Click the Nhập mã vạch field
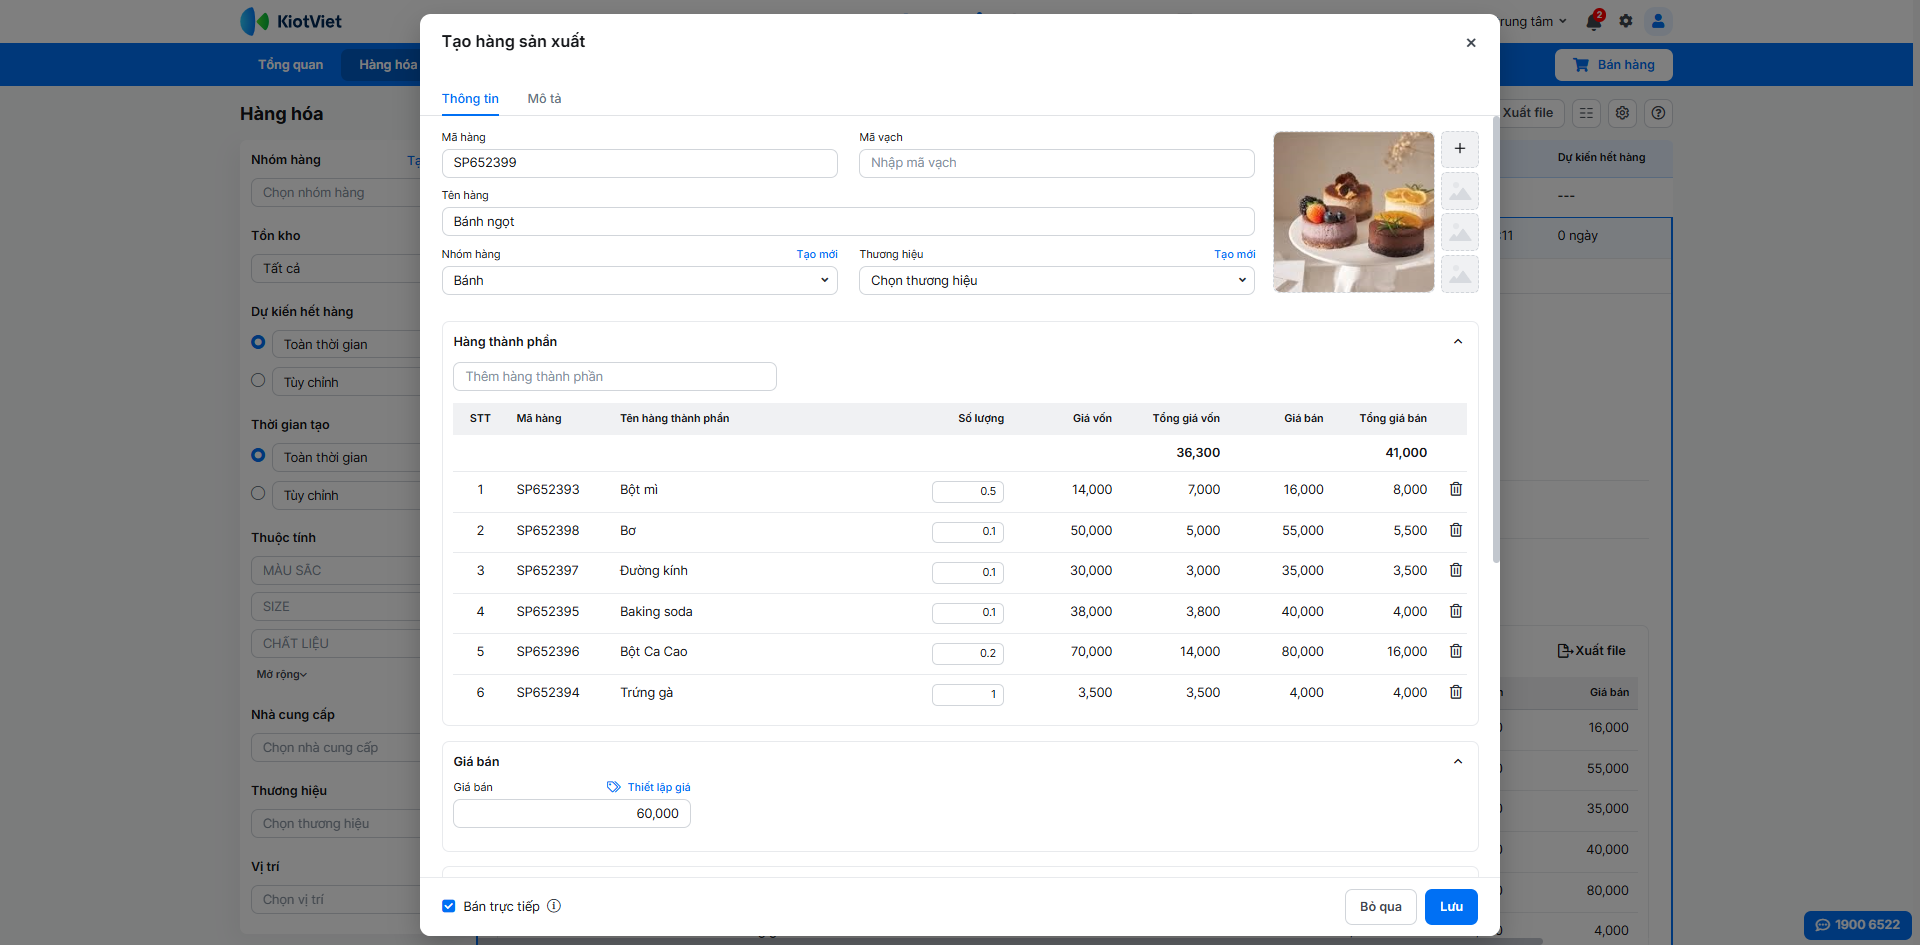The image size is (1920, 945). pos(1057,163)
